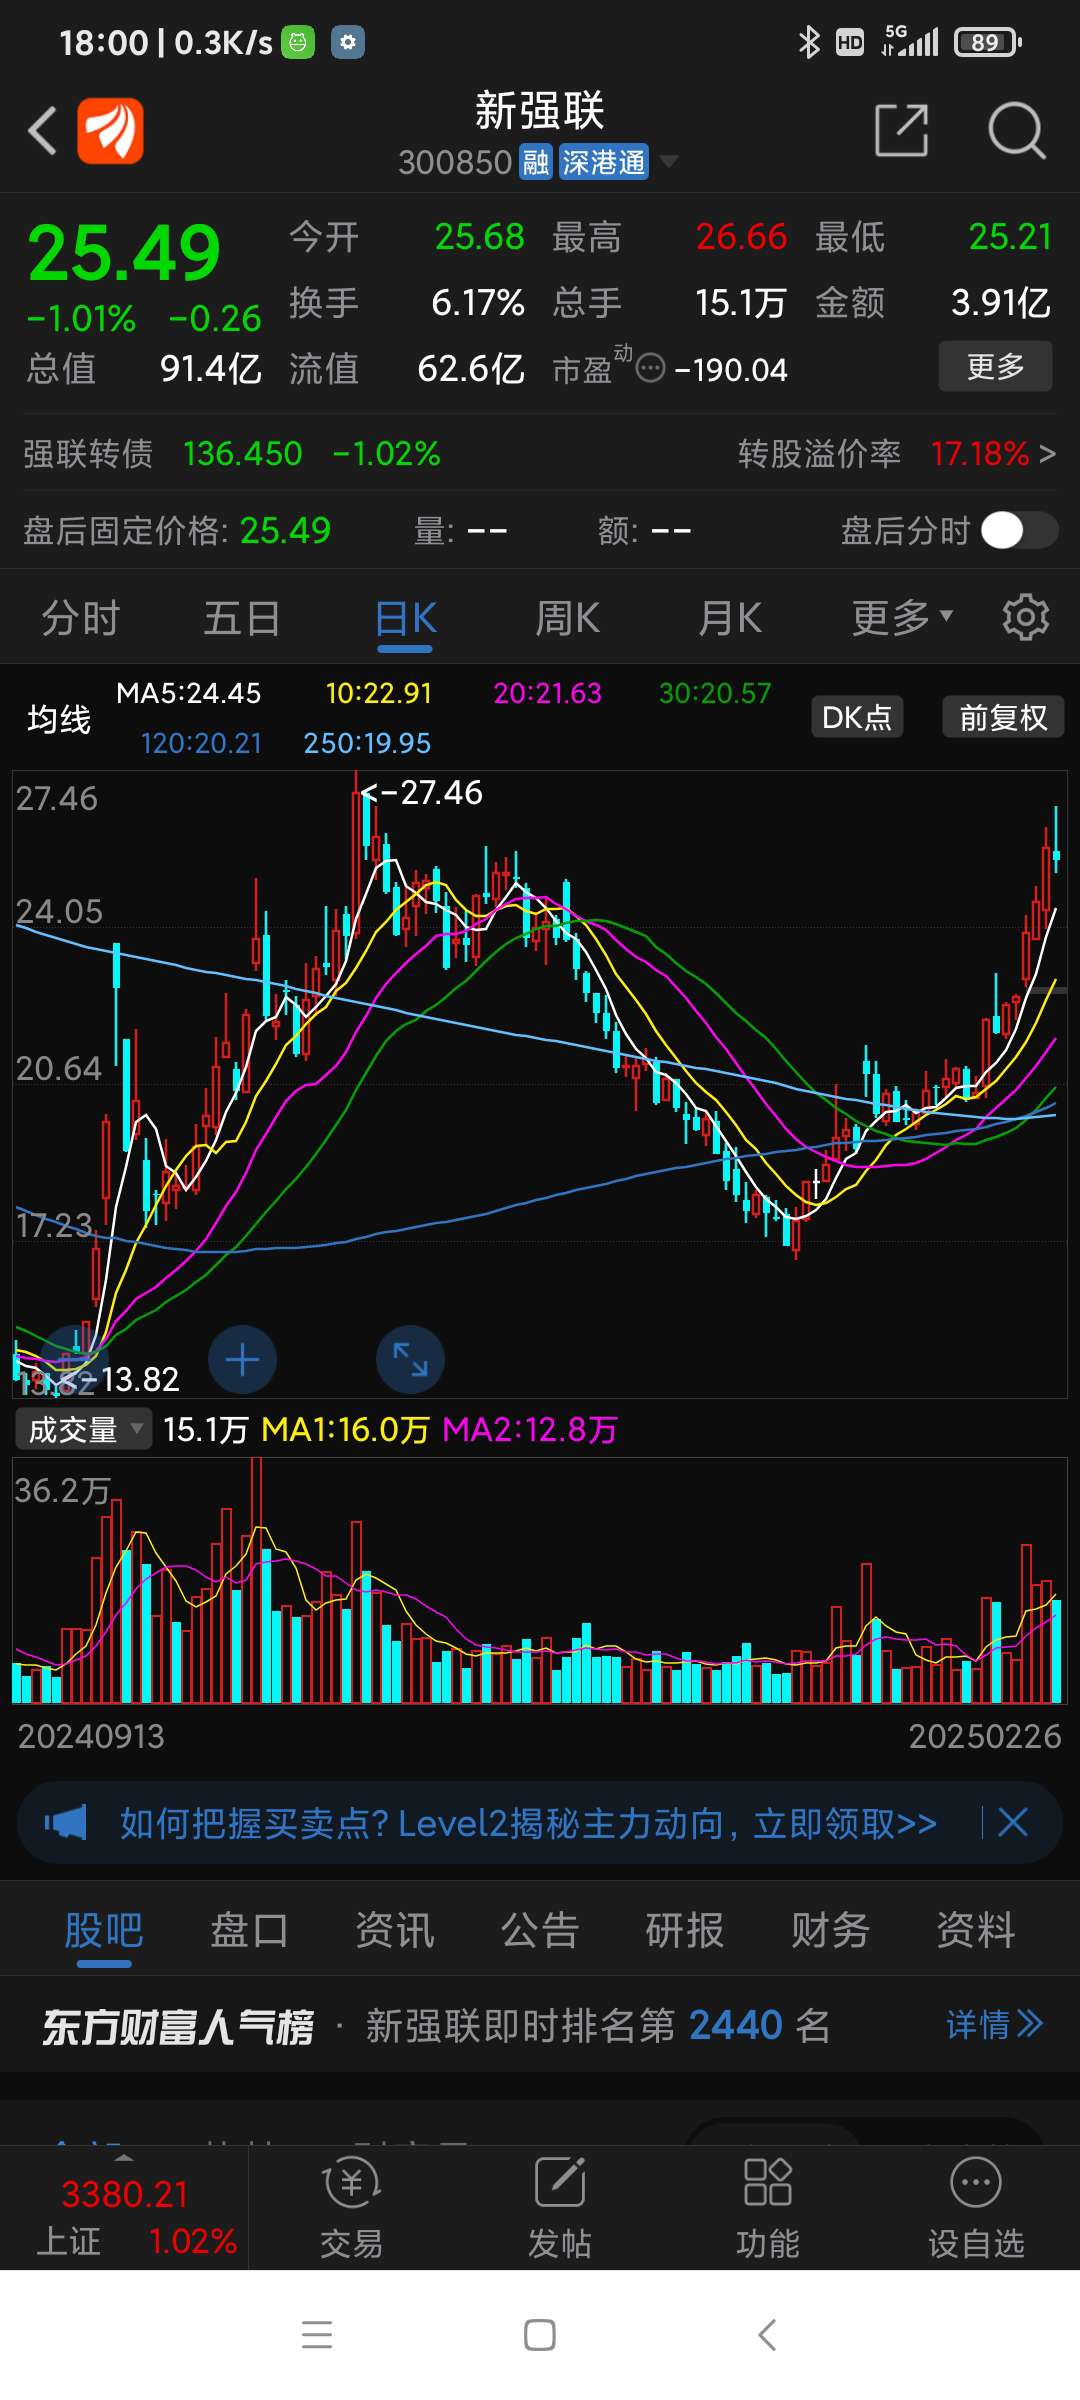
Task: Tap the plus zoom button on chart
Action: 242,1360
